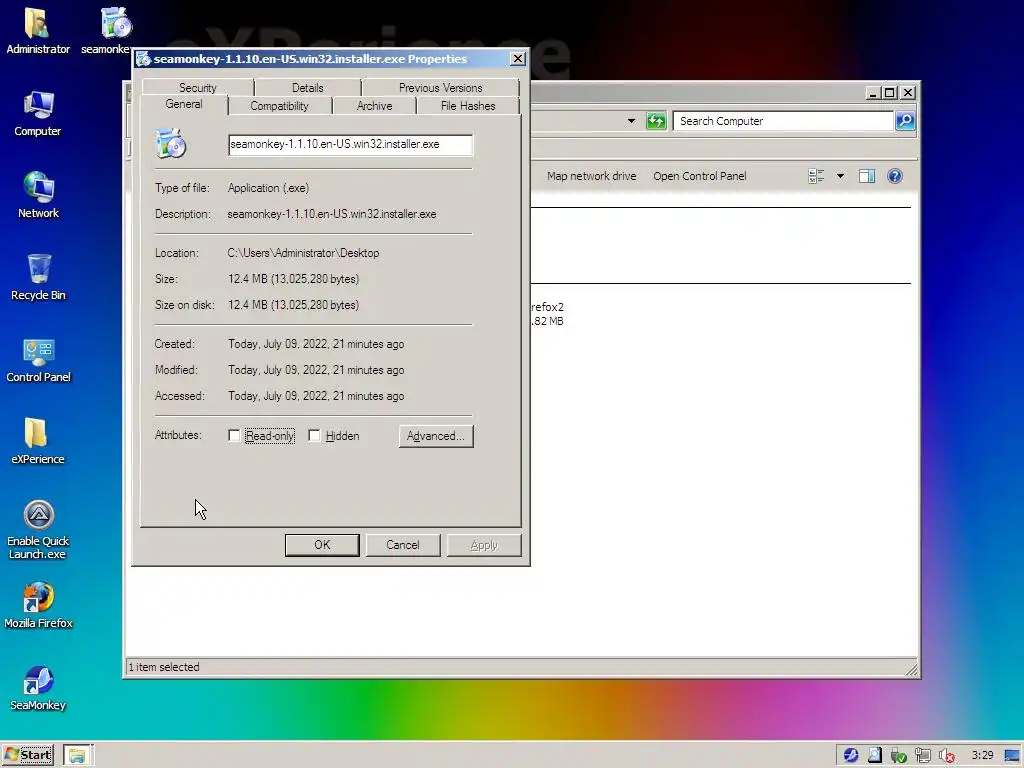Open the Control Panel desktop icon

click(38, 360)
